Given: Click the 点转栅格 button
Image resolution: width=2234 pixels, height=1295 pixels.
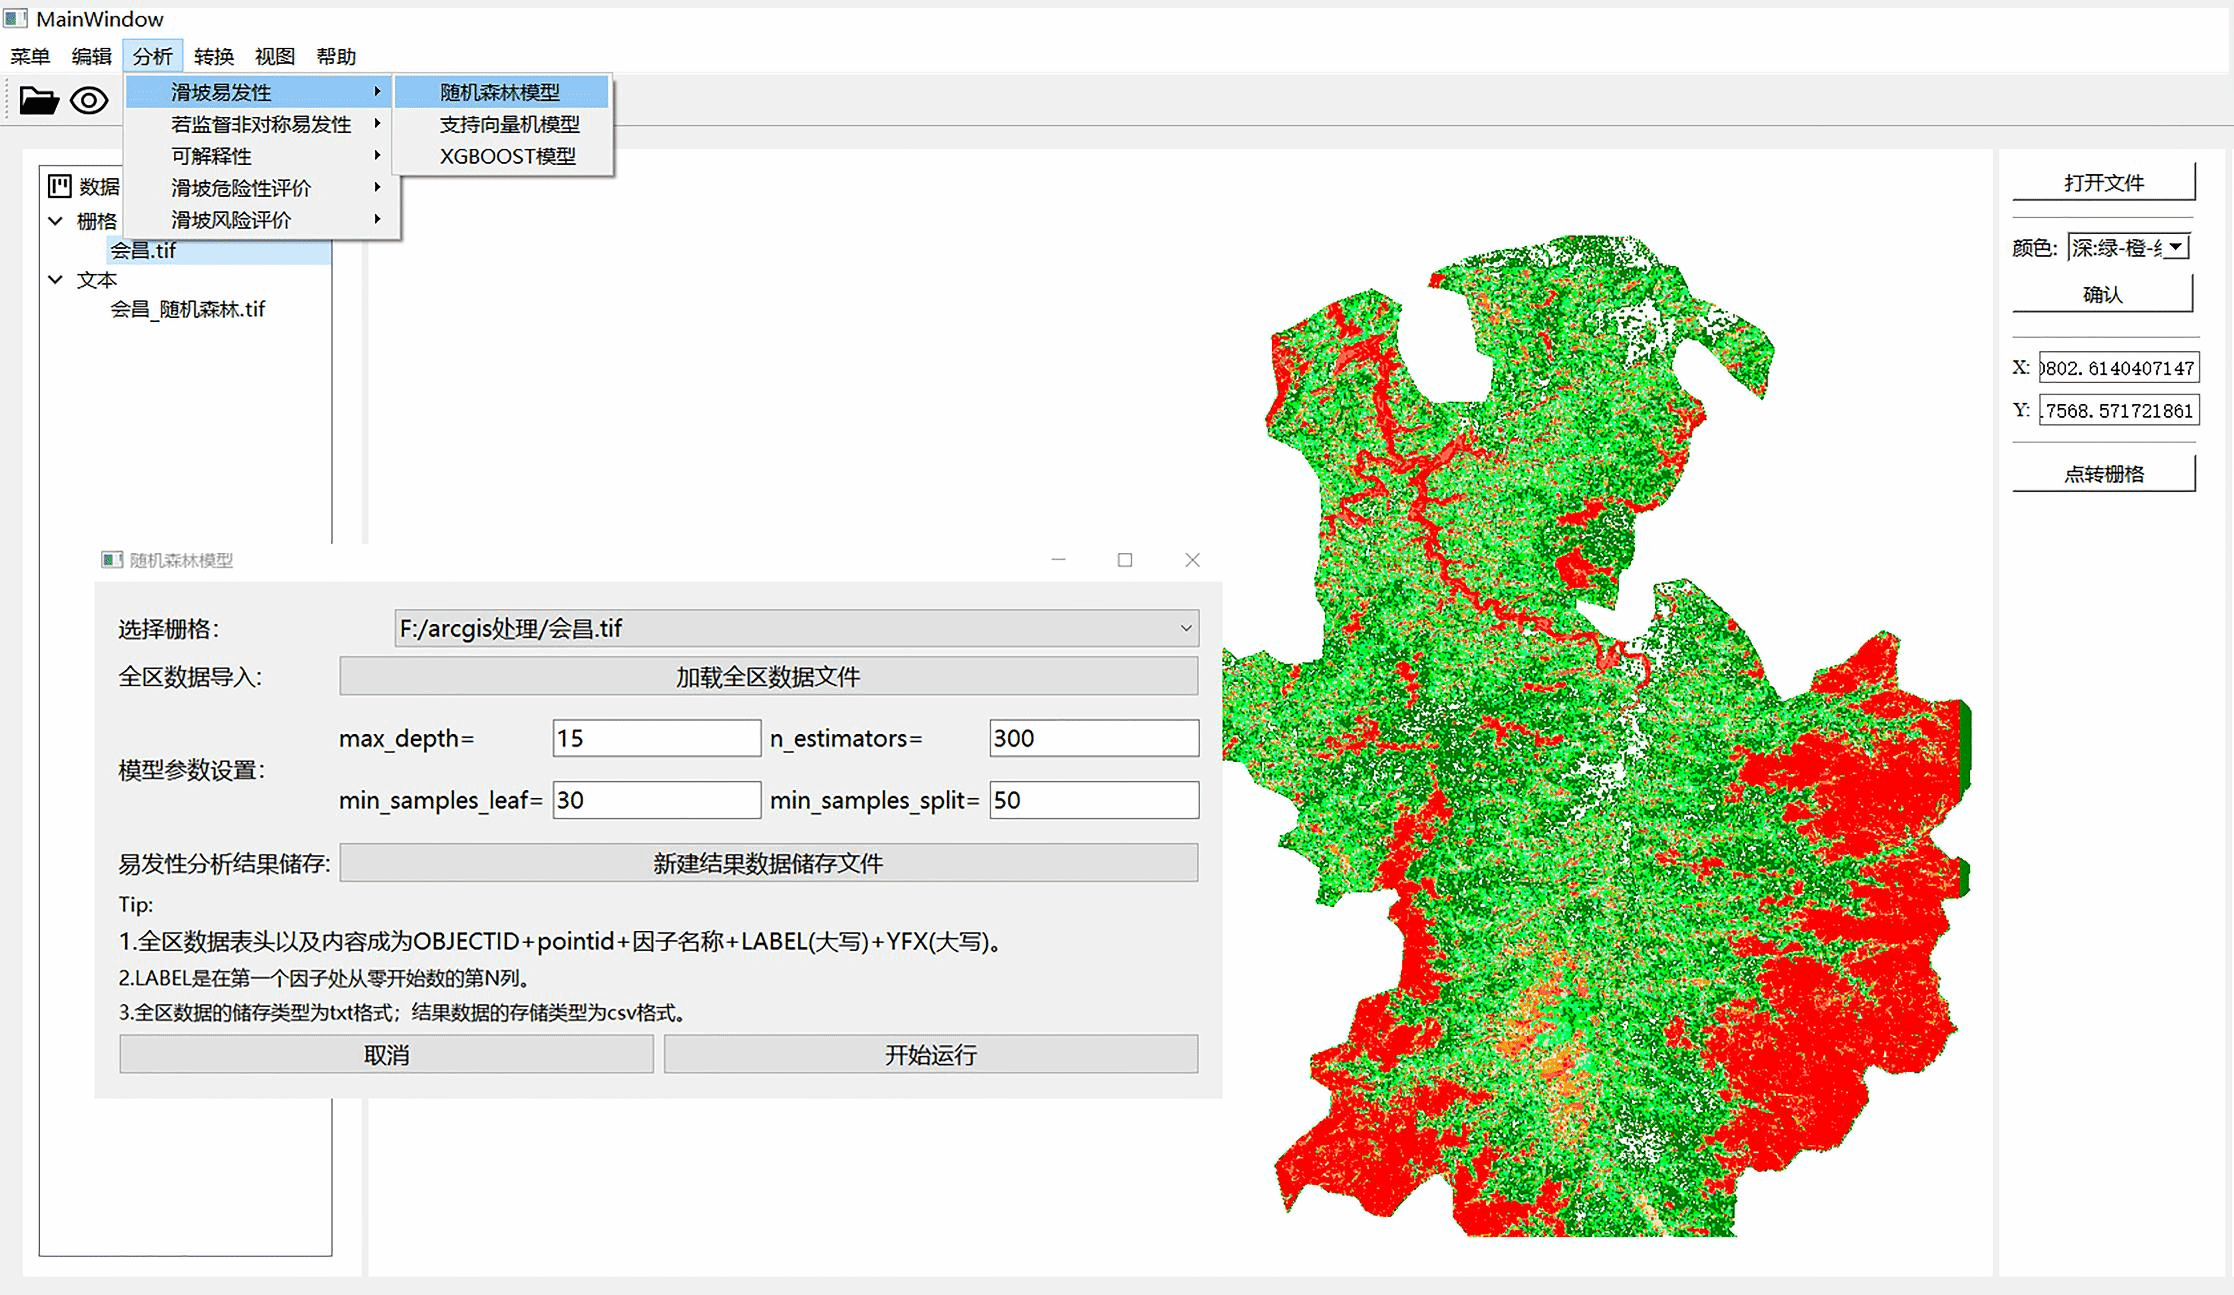Looking at the screenshot, I should point(2103,474).
